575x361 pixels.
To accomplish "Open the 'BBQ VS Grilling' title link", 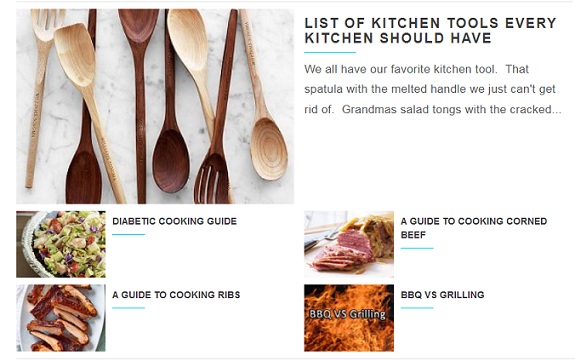I will [442, 295].
